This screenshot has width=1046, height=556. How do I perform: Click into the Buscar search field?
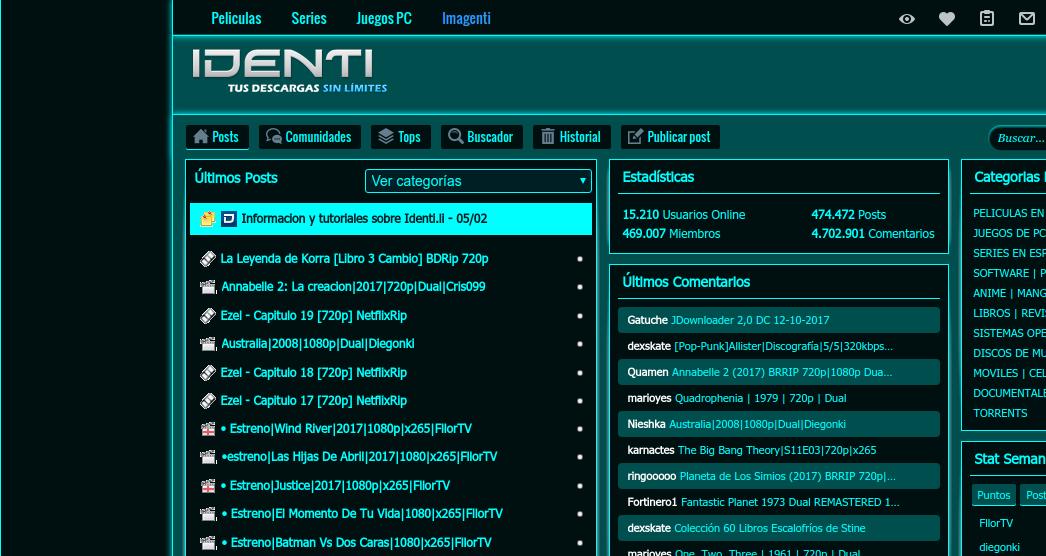tap(1018, 138)
